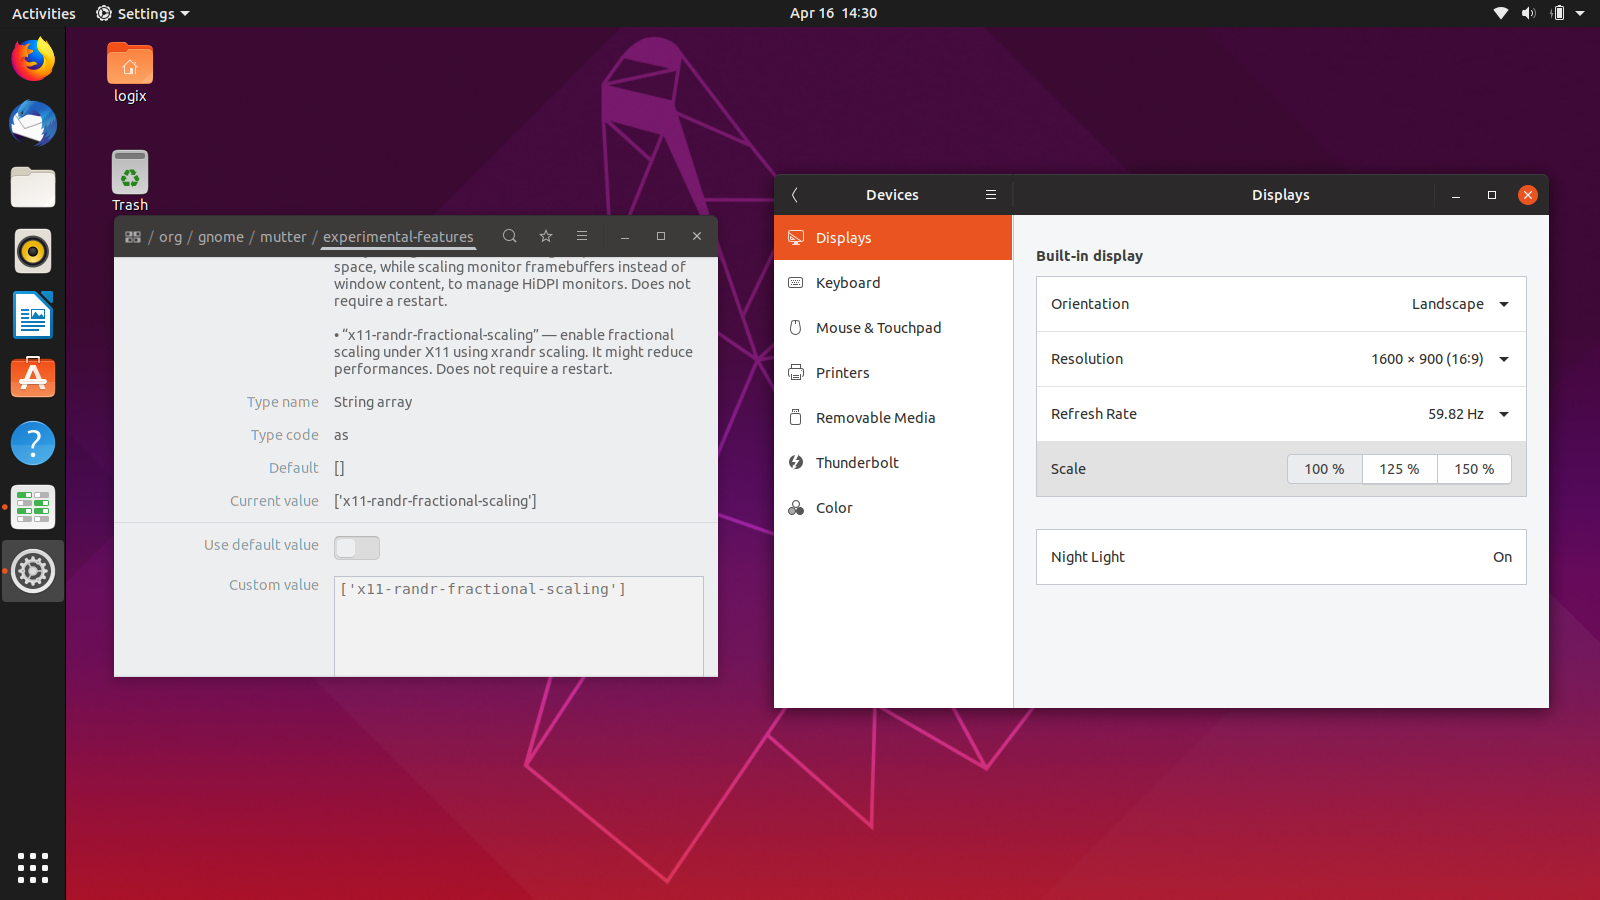Select the 125 % scale option

1399,468
